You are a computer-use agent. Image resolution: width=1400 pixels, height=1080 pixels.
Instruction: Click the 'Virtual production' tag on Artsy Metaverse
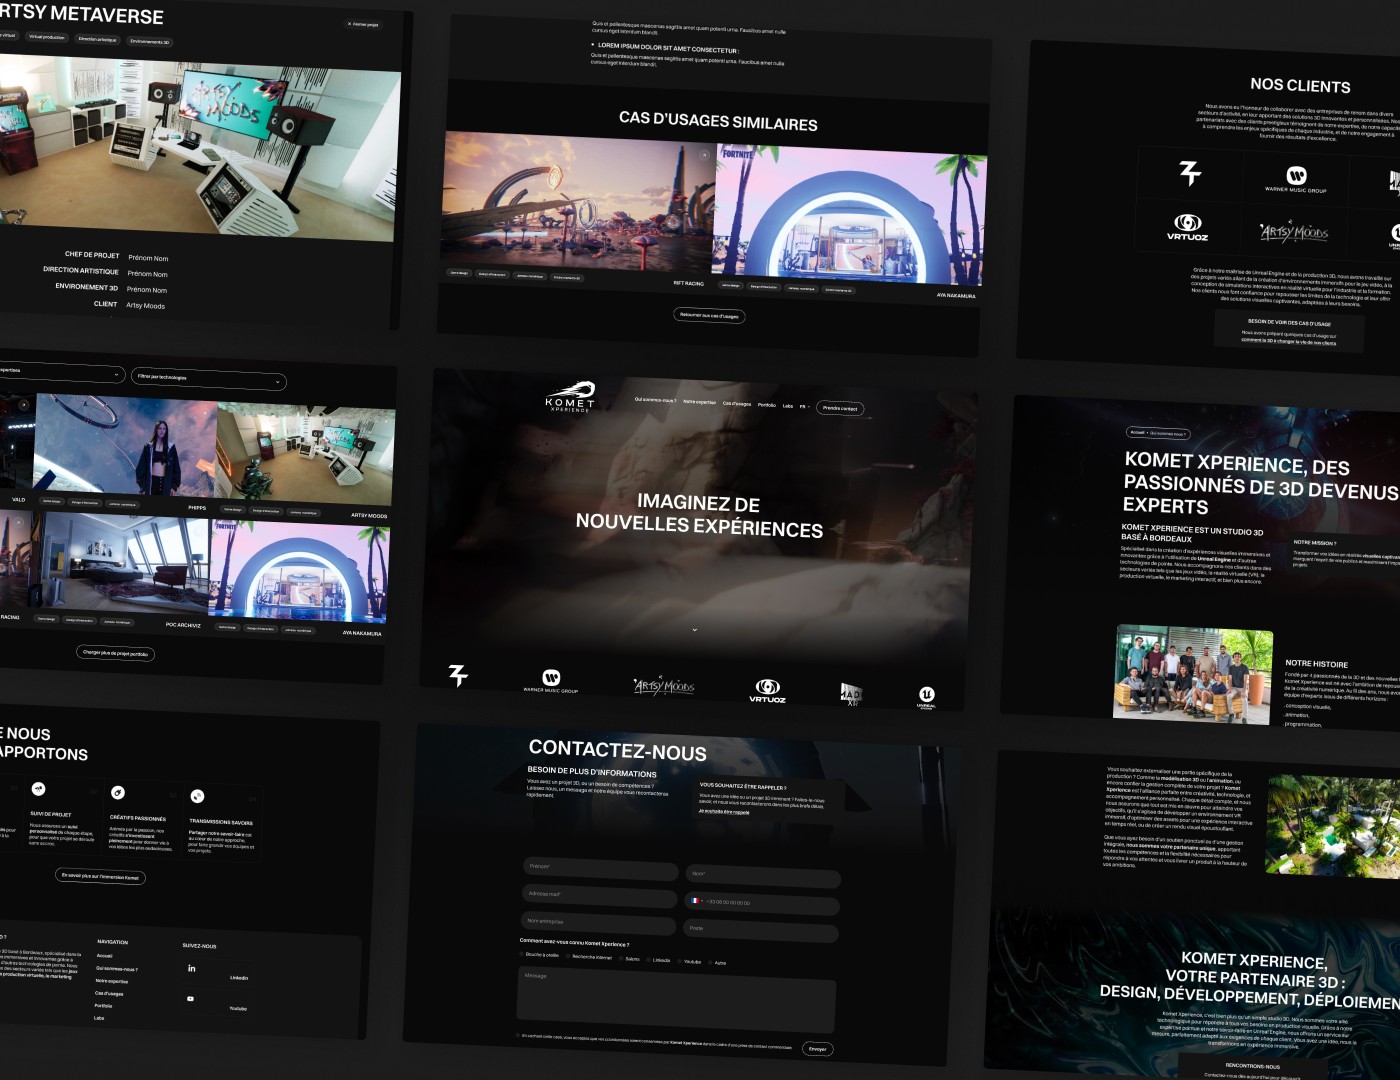pos(46,37)
